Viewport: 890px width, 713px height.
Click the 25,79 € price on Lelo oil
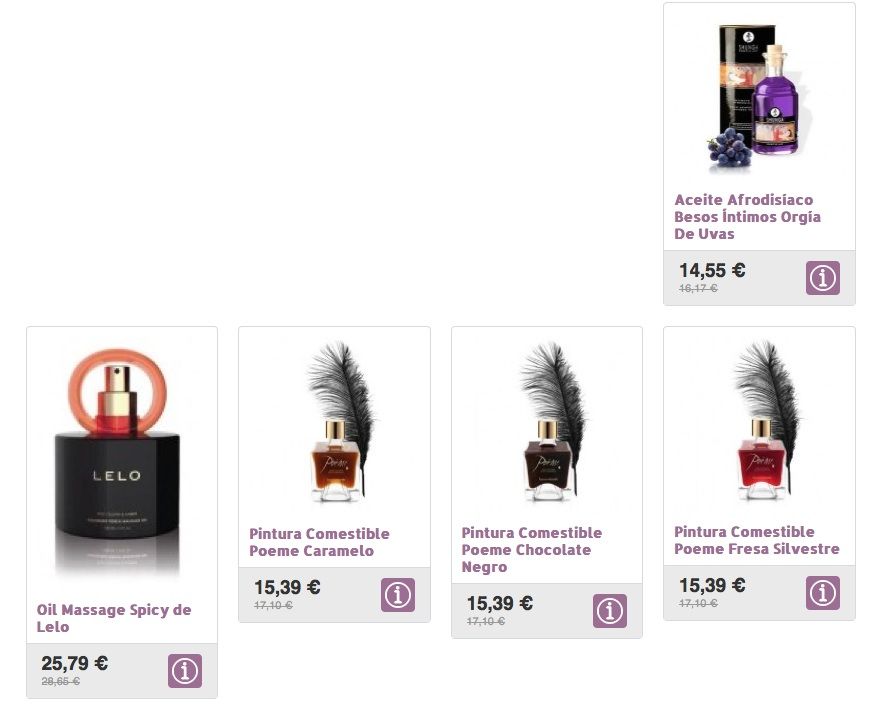pos(74,663)
